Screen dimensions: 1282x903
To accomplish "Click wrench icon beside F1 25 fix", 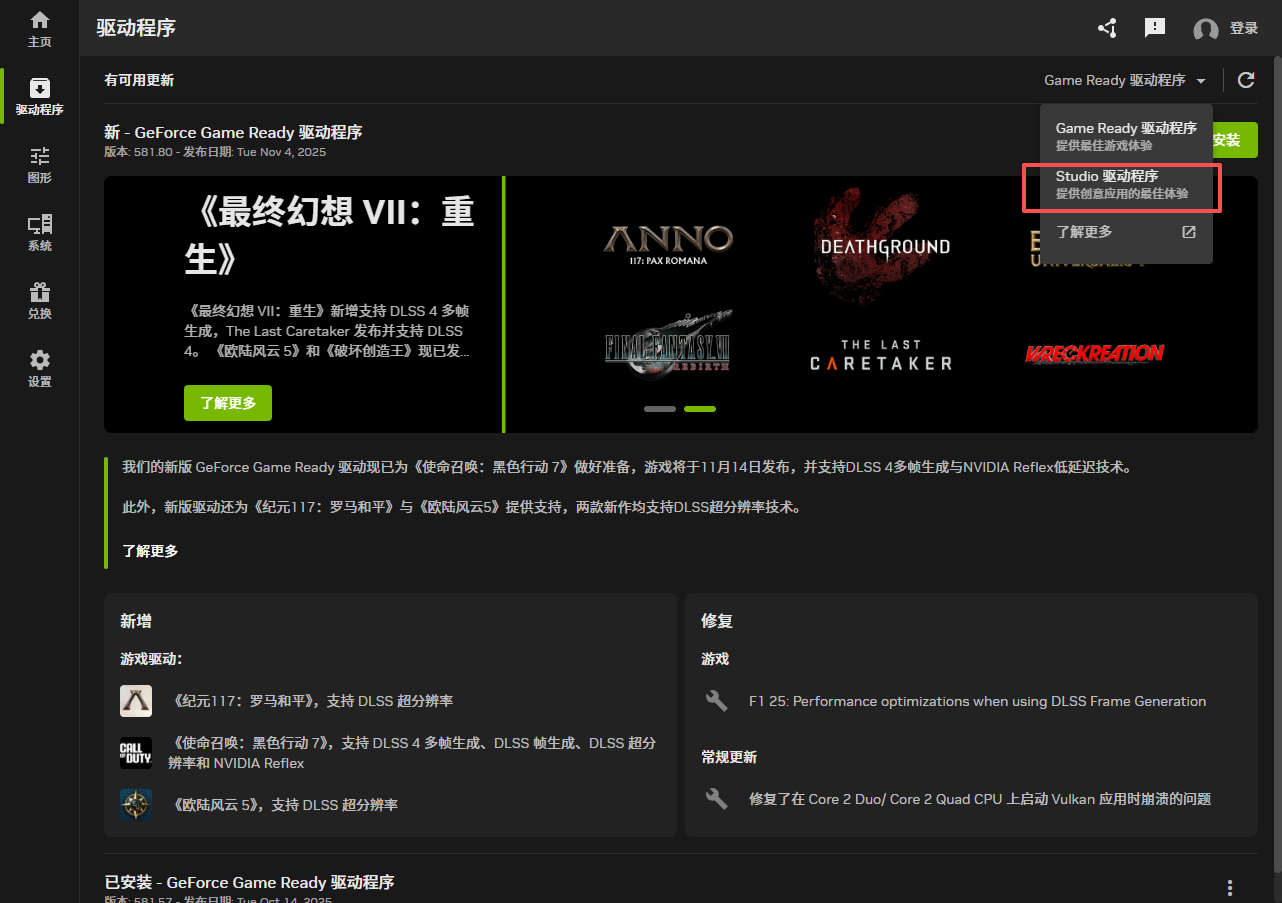I will (x=716, y=701).
